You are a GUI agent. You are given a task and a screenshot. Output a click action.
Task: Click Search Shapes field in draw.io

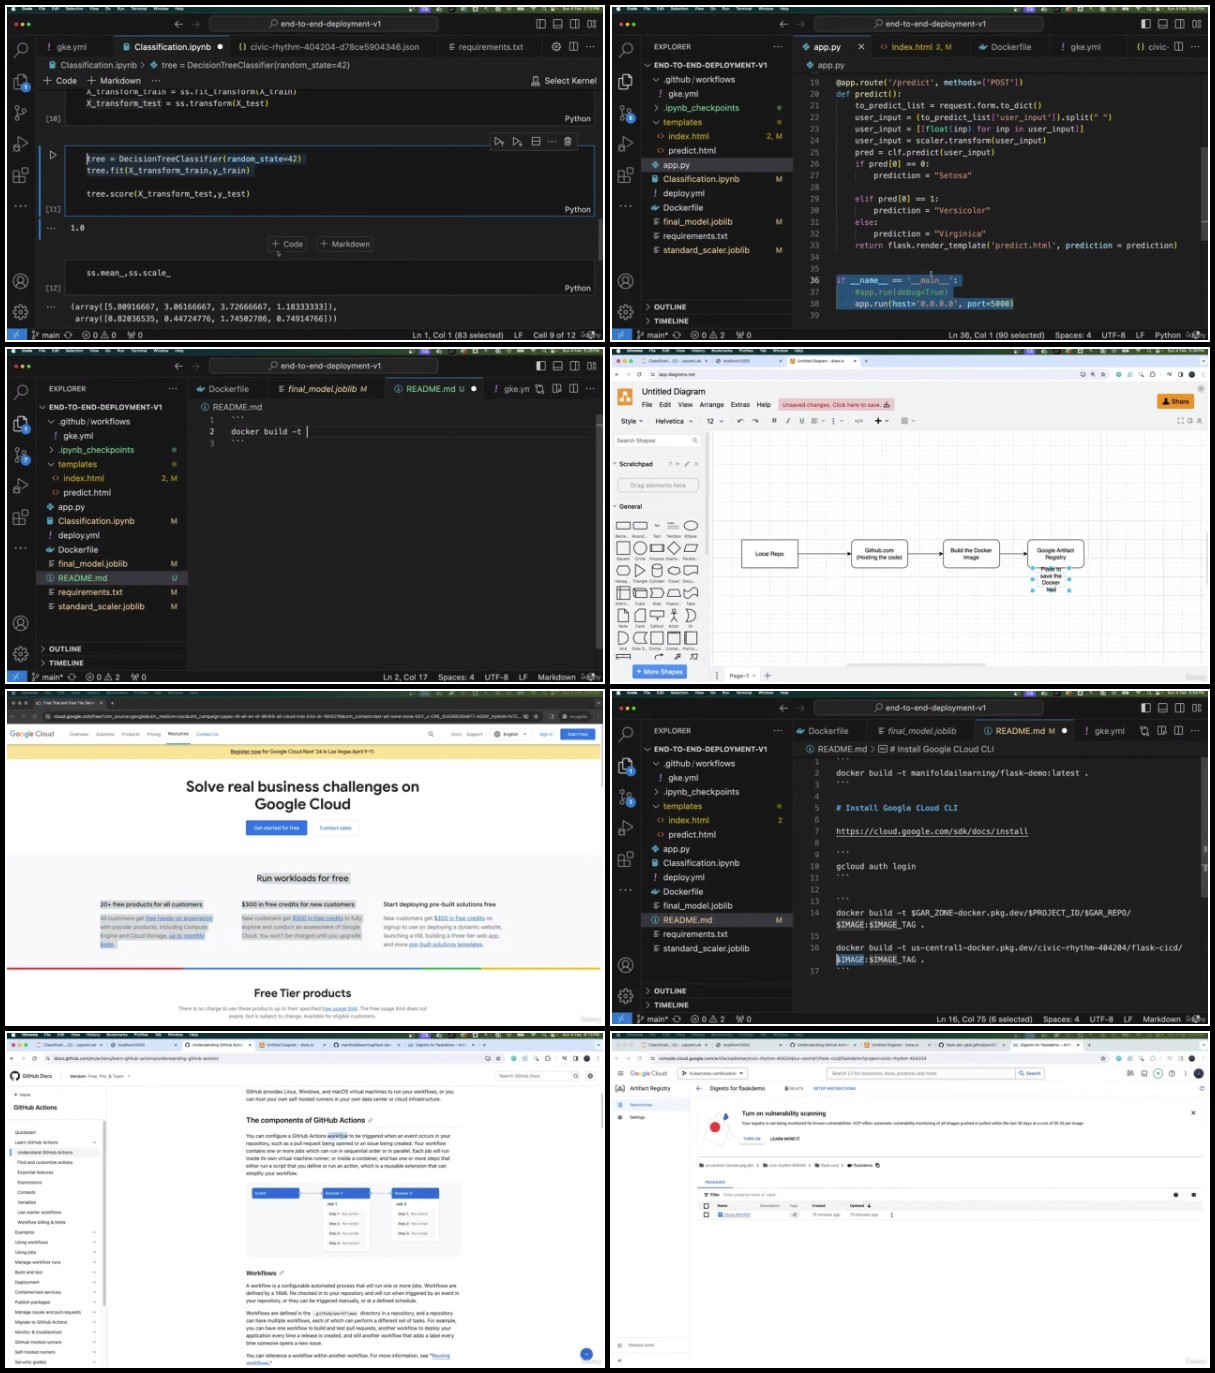(657, 441)
